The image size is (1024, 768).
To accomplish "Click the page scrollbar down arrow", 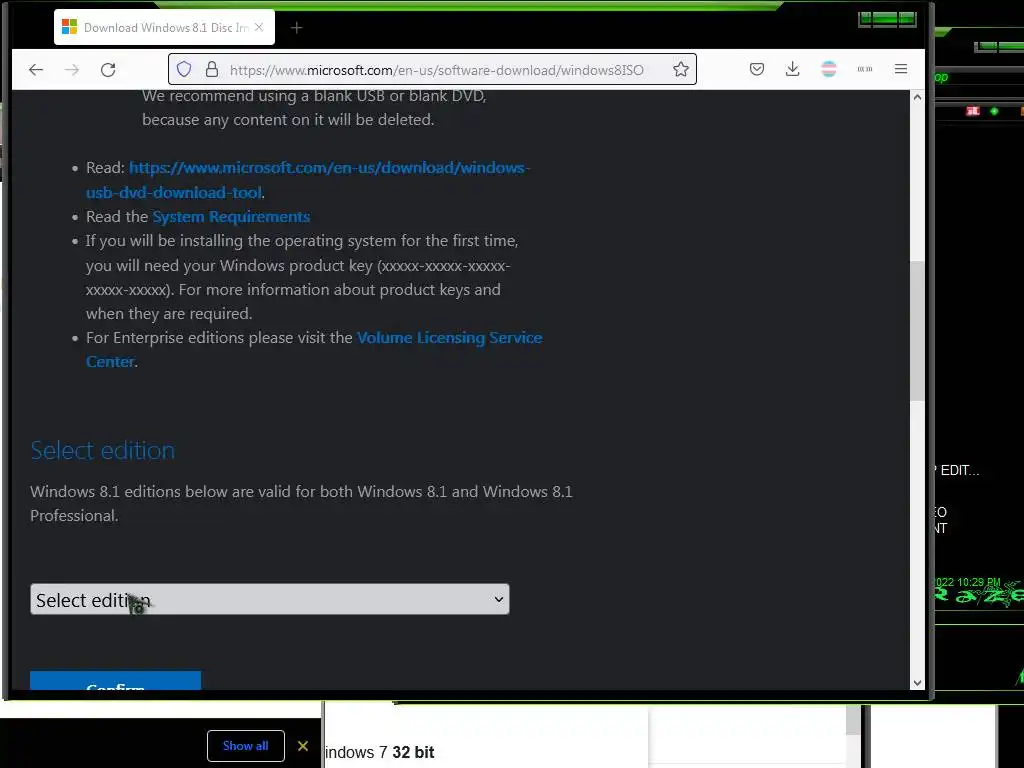I will click(918, 683).
